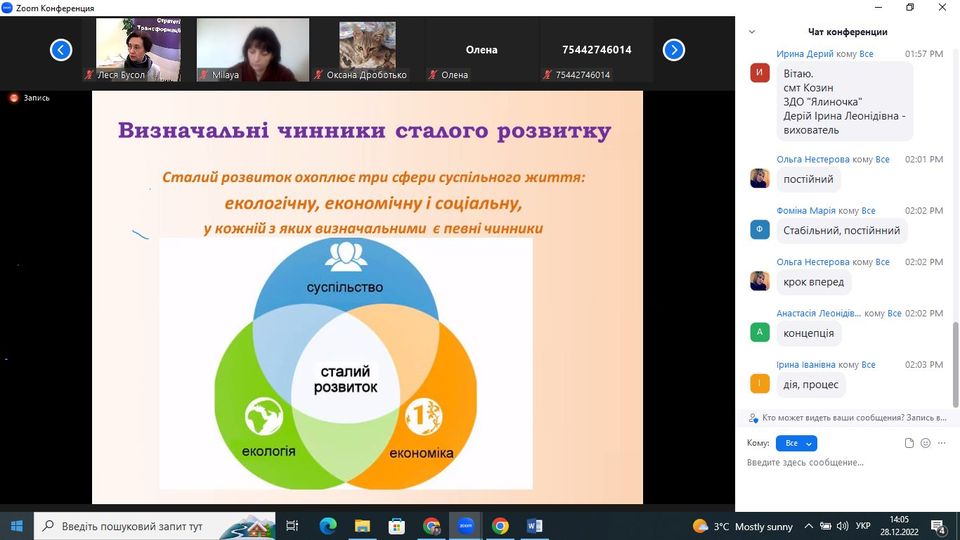Collapse the chat panel chevron
Screen dimensions: 960x540
(752, 32)
